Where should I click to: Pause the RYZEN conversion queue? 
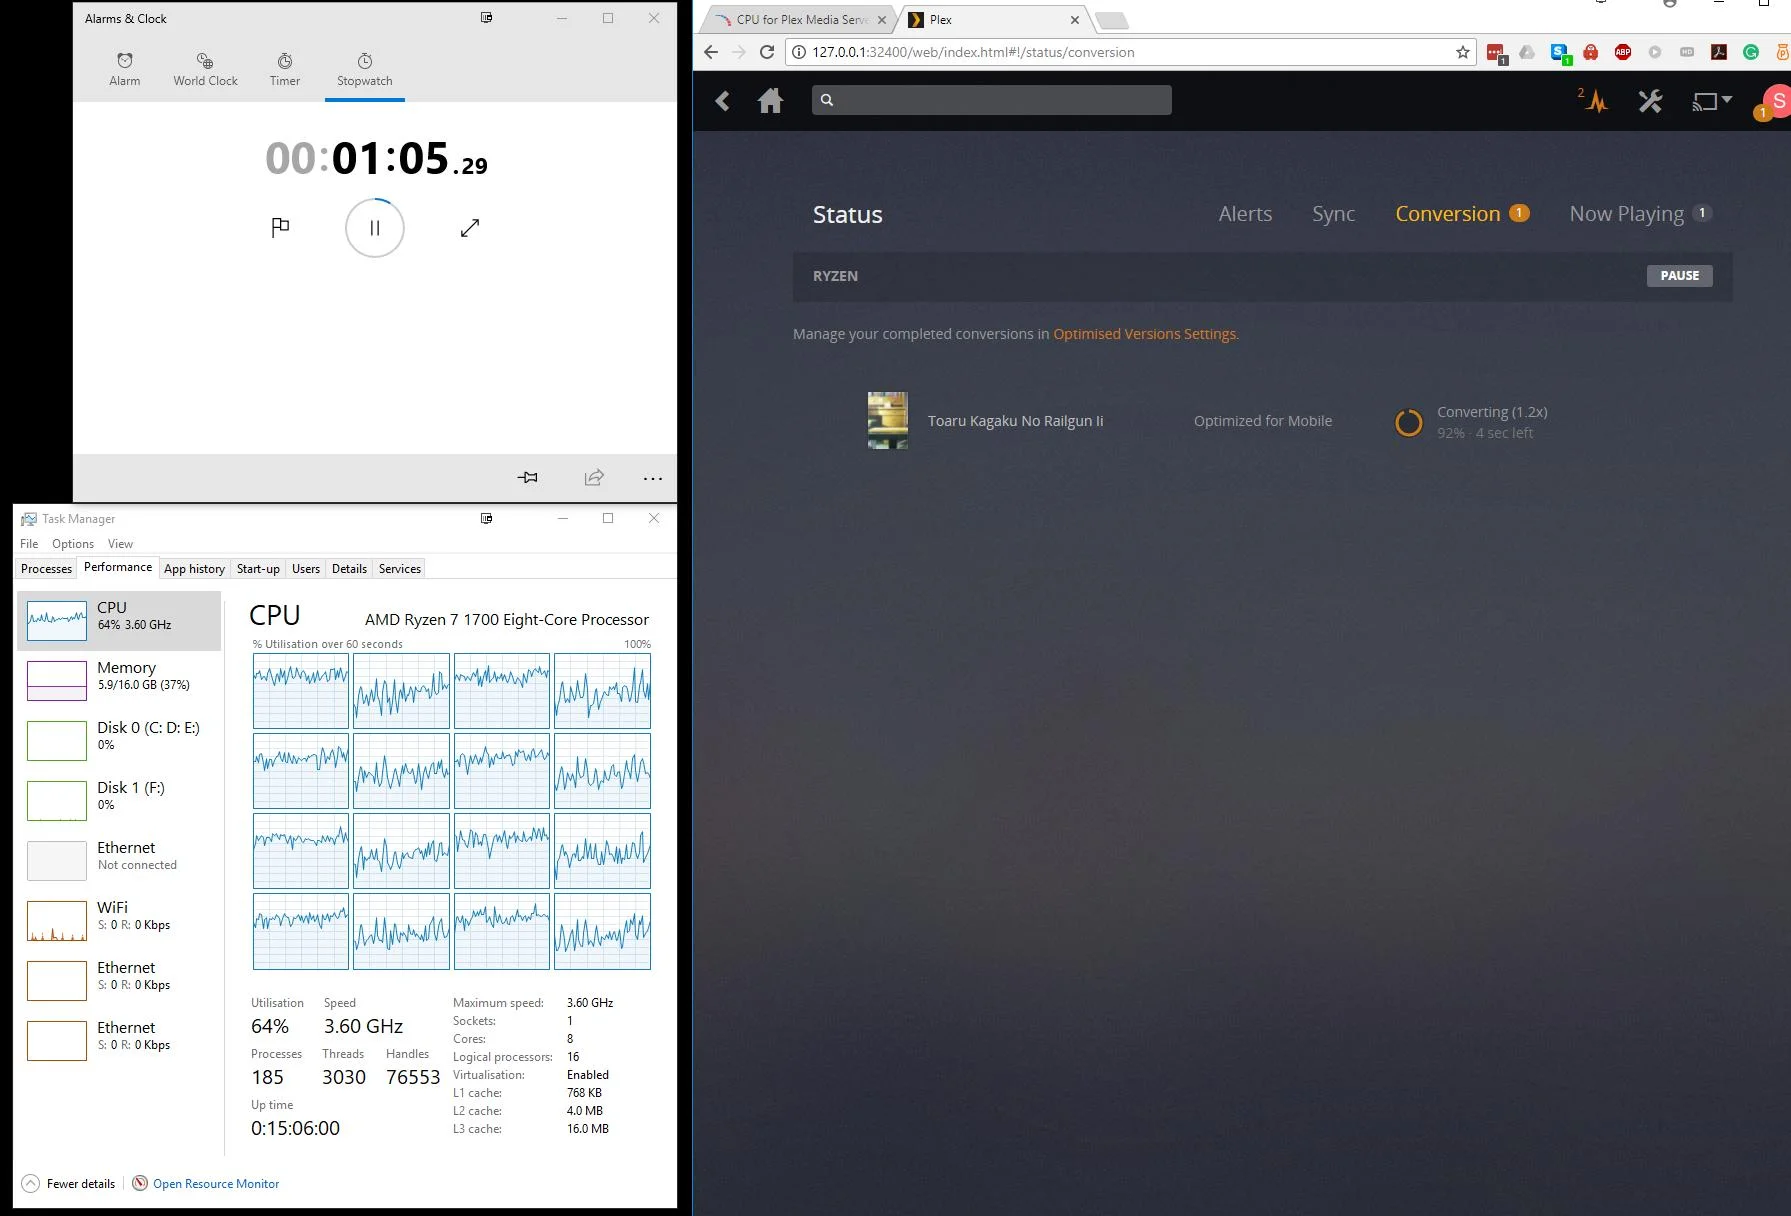point(1680,276)
